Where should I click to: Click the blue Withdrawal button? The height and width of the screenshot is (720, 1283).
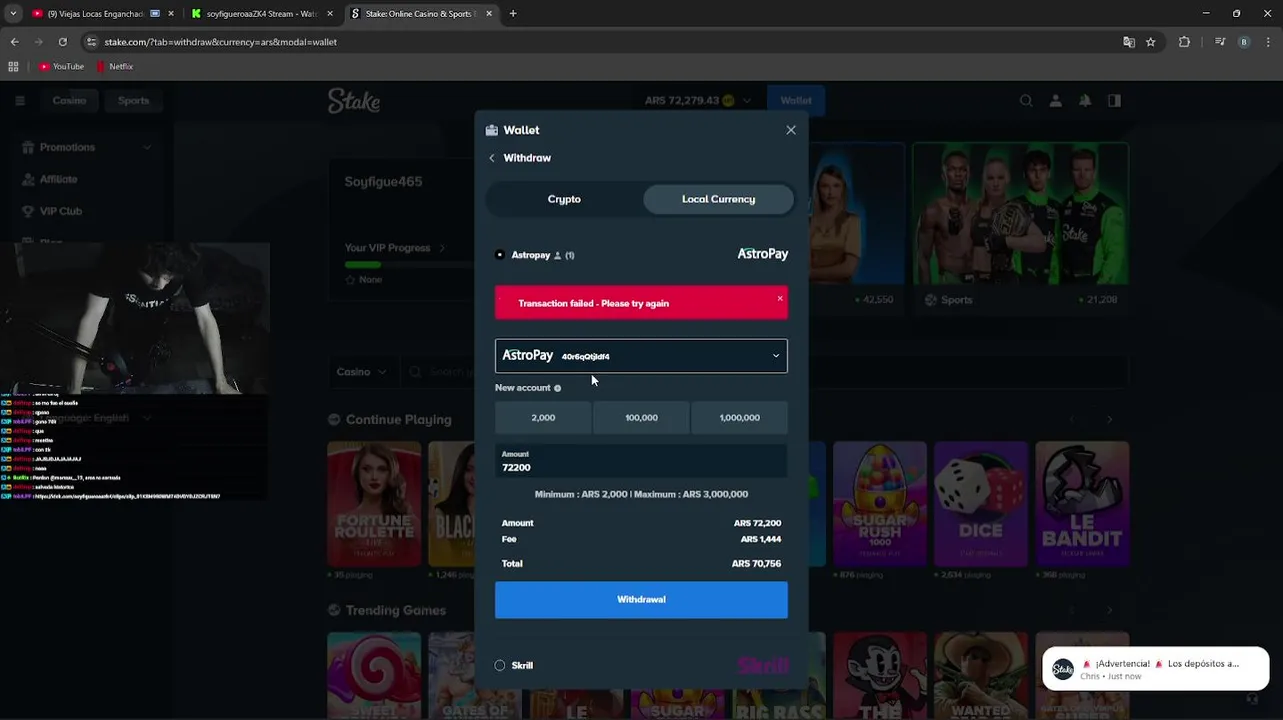click(x=641, y=599)
